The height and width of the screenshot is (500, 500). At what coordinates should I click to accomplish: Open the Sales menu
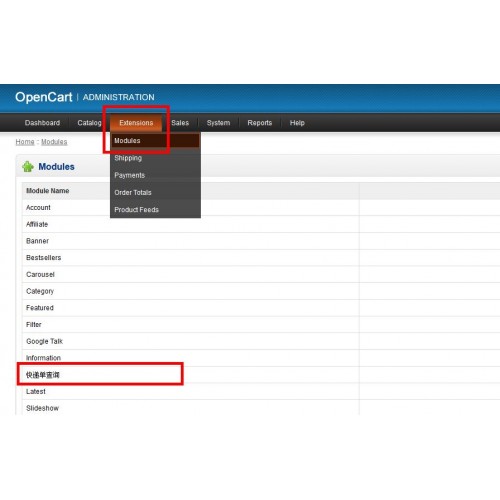[180, 123]
